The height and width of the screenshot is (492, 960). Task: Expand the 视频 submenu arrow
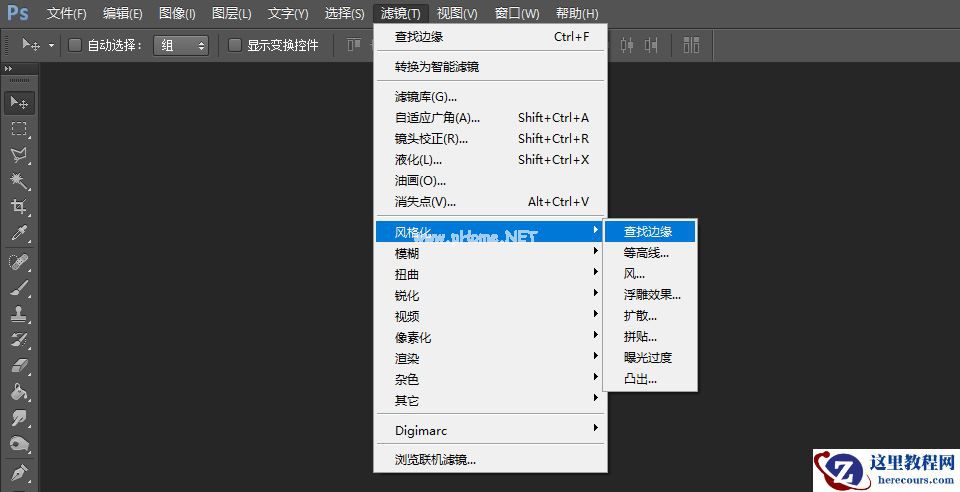[x=596, y=313]
